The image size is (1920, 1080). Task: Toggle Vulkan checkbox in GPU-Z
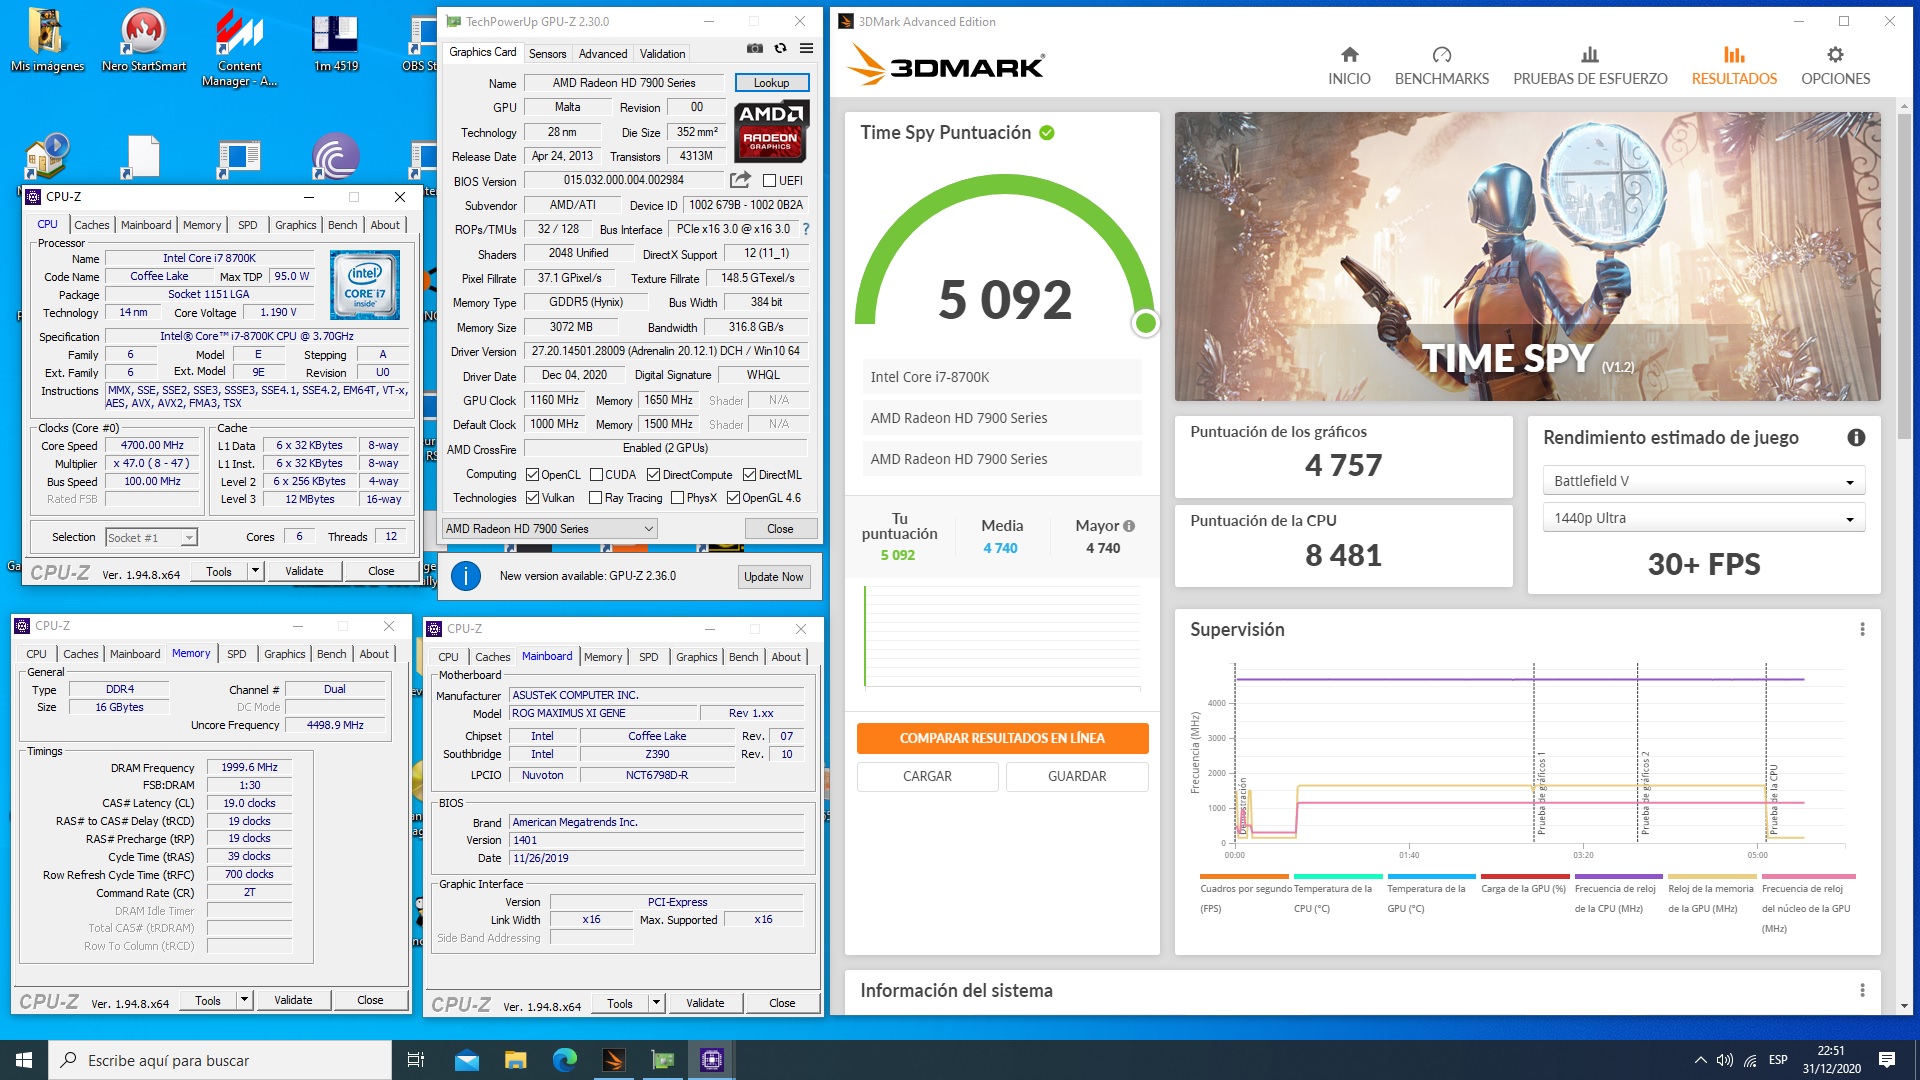533,498
